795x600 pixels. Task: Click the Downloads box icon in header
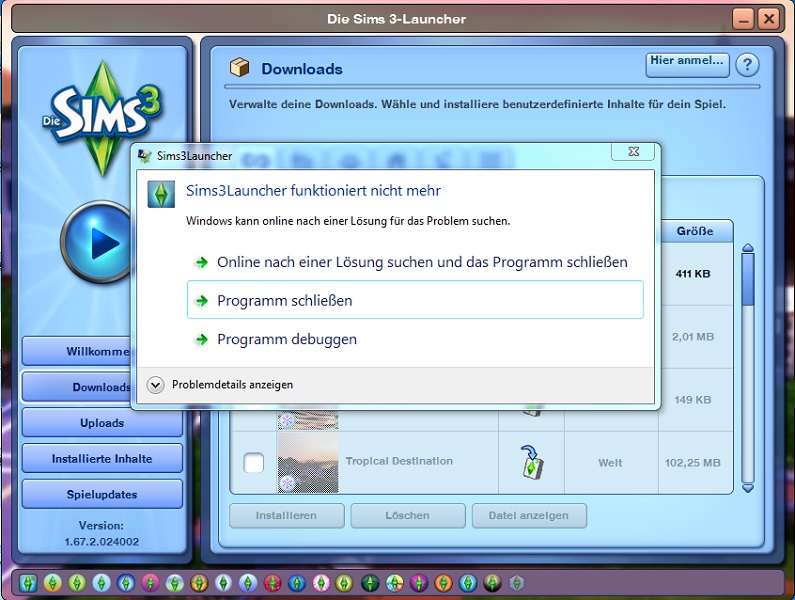tap(239, 67)
